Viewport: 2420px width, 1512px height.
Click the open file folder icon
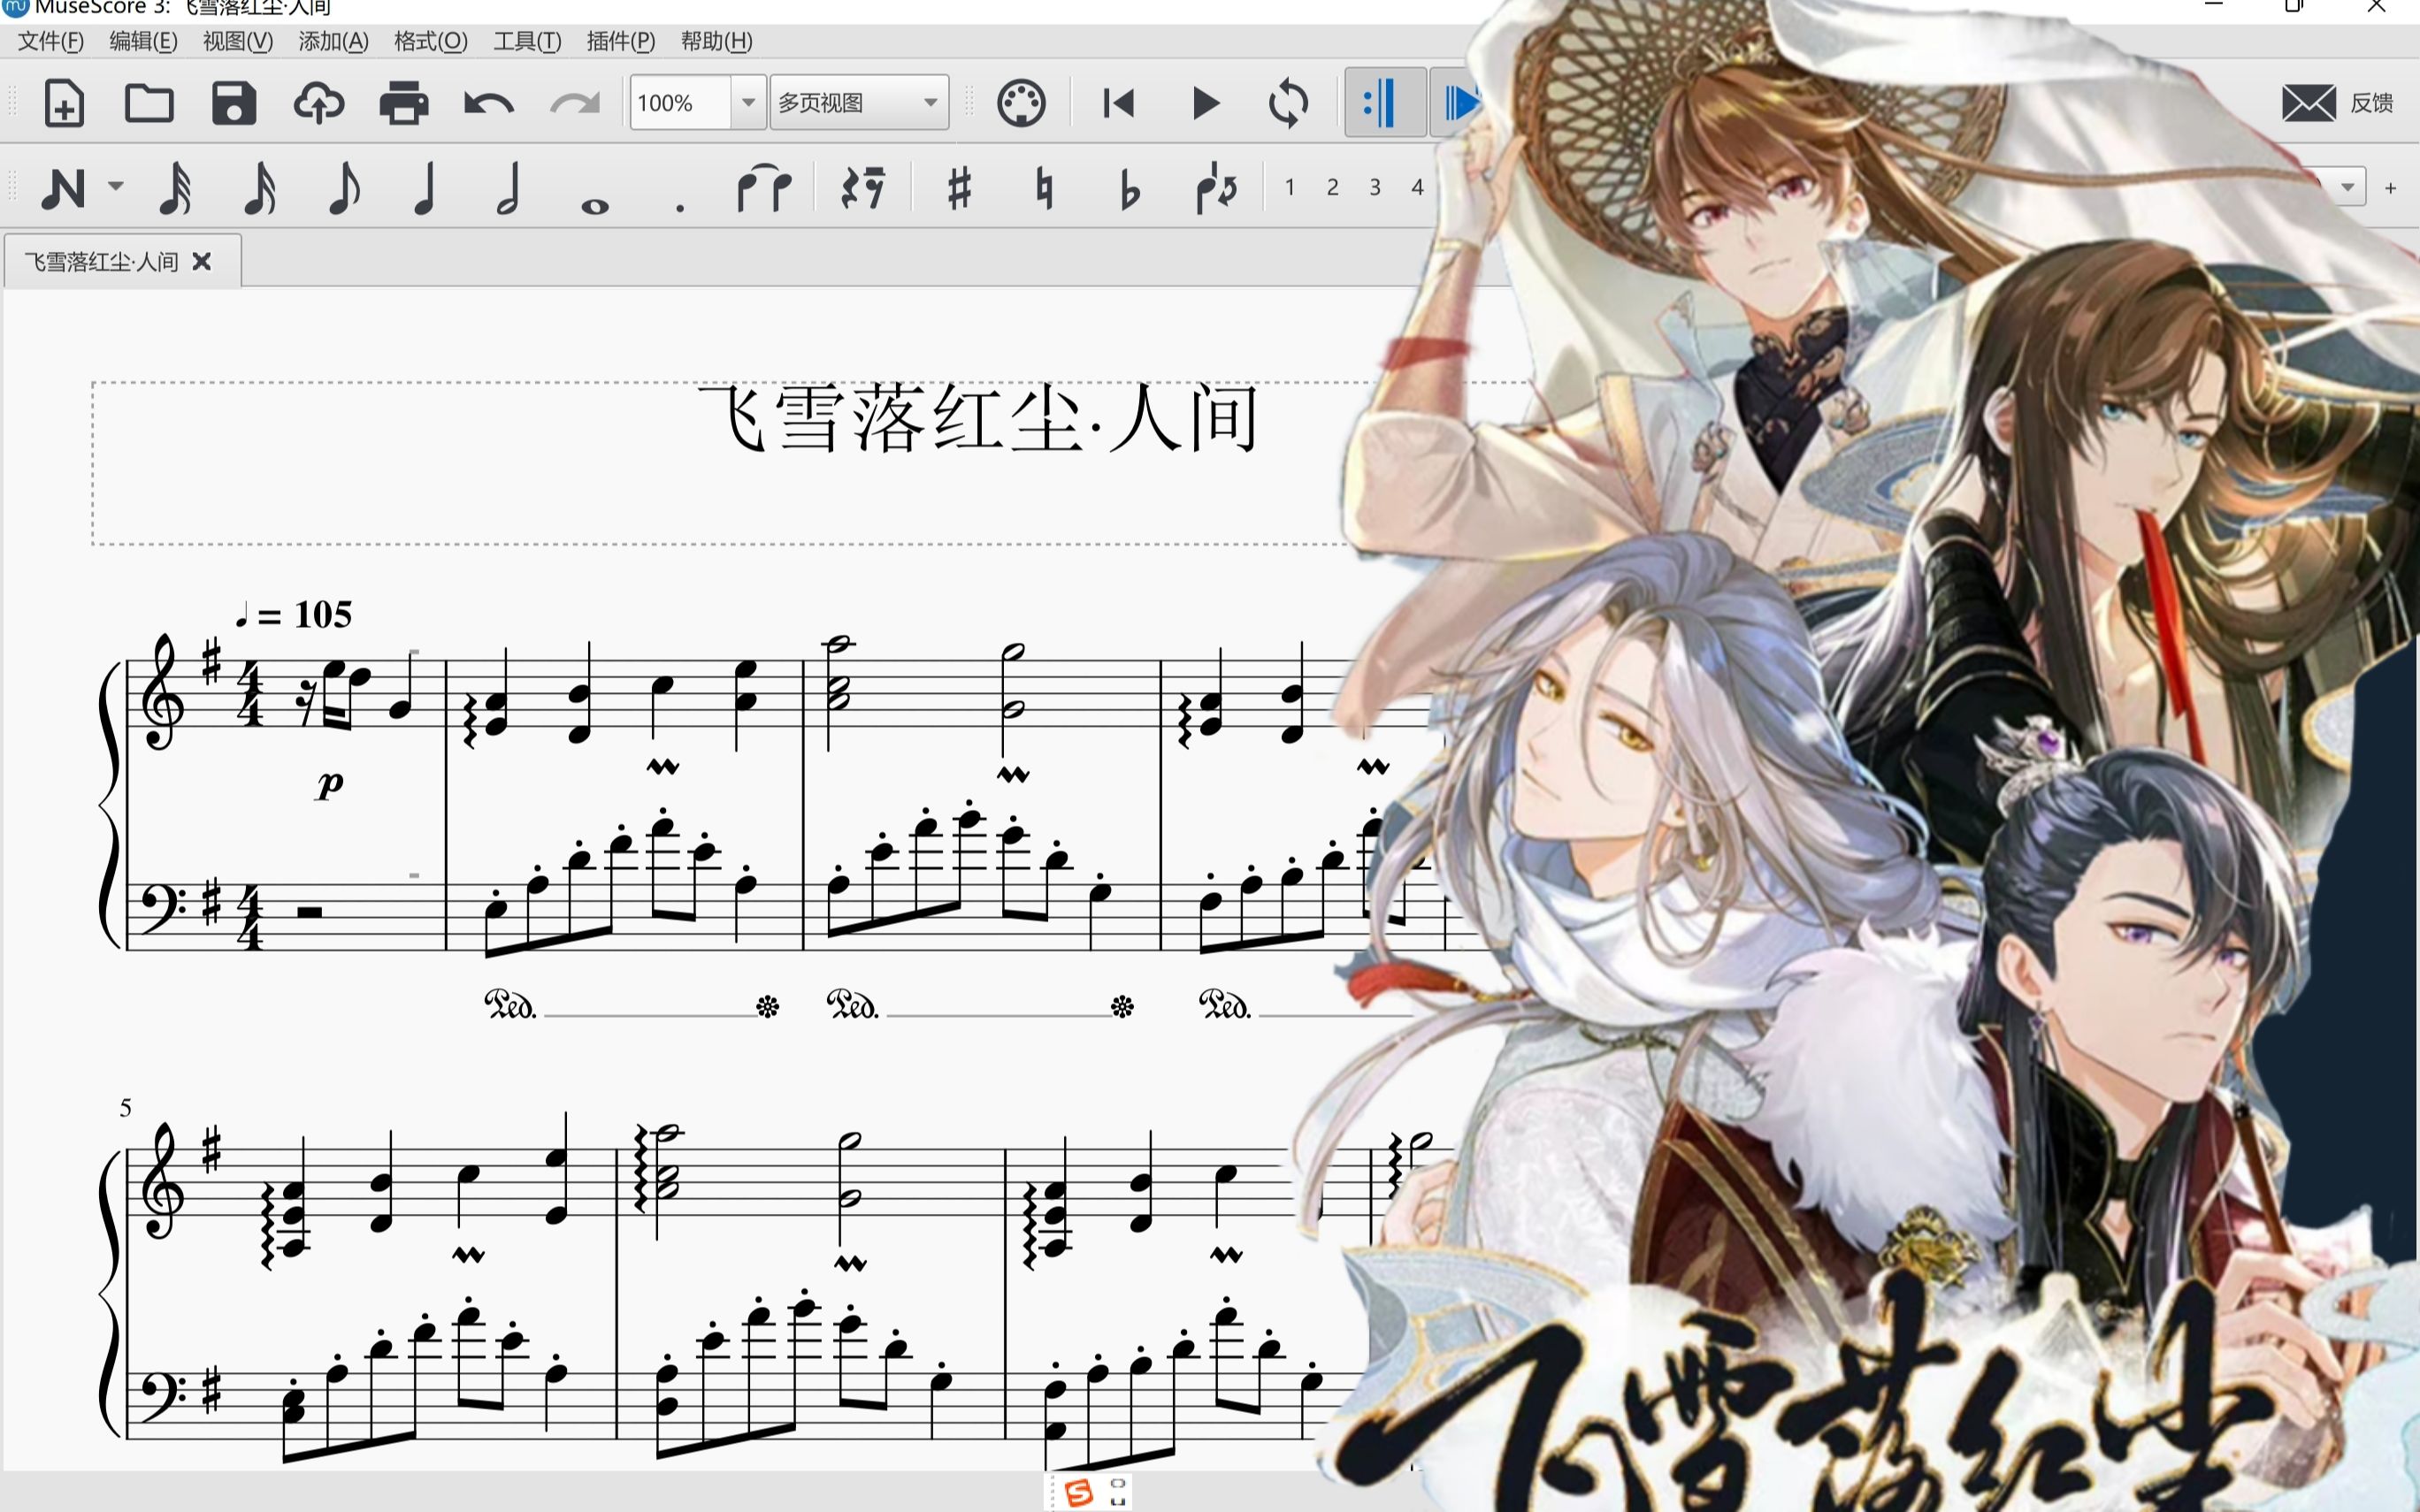pos(149,103)
